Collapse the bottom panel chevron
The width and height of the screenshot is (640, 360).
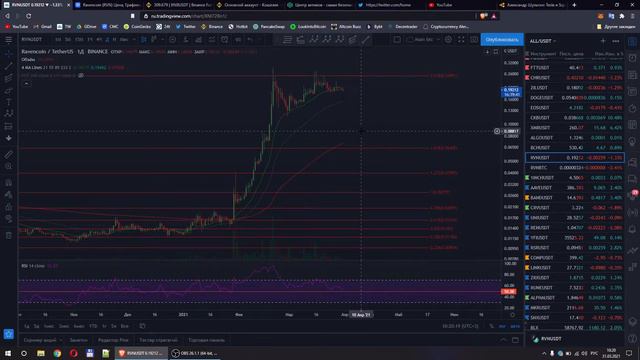pos(503,340)
